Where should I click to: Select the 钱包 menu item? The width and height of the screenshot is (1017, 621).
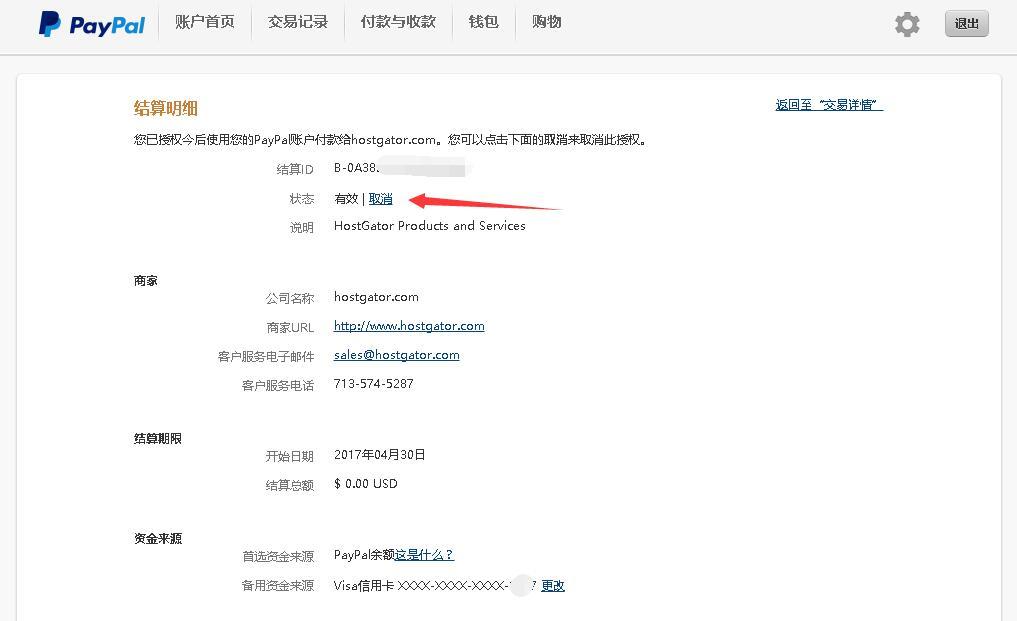(483, 22)
